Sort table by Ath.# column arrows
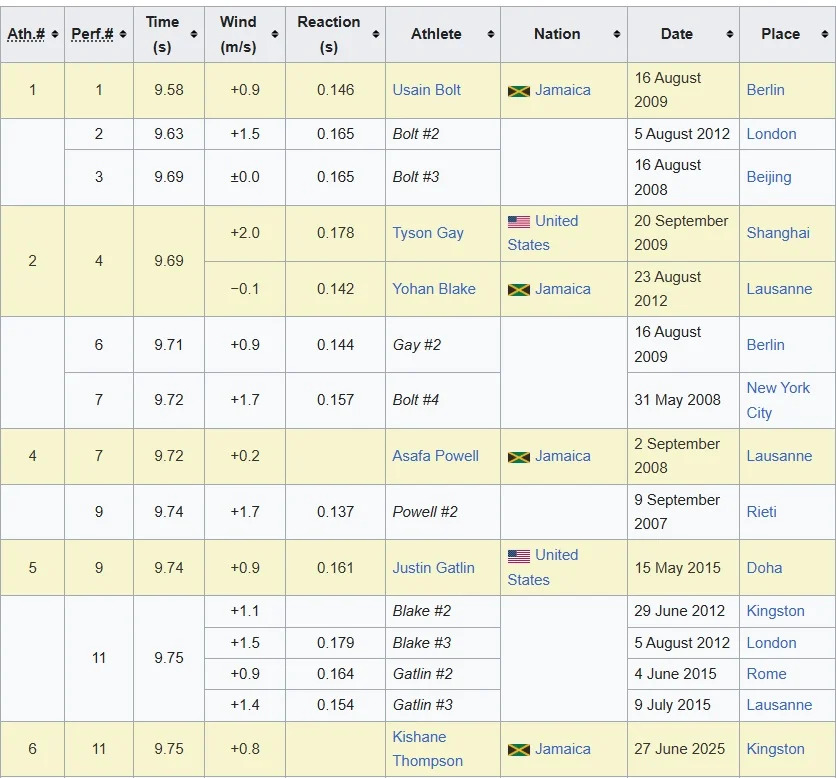The image size is (836, 778). coord(54,34)
